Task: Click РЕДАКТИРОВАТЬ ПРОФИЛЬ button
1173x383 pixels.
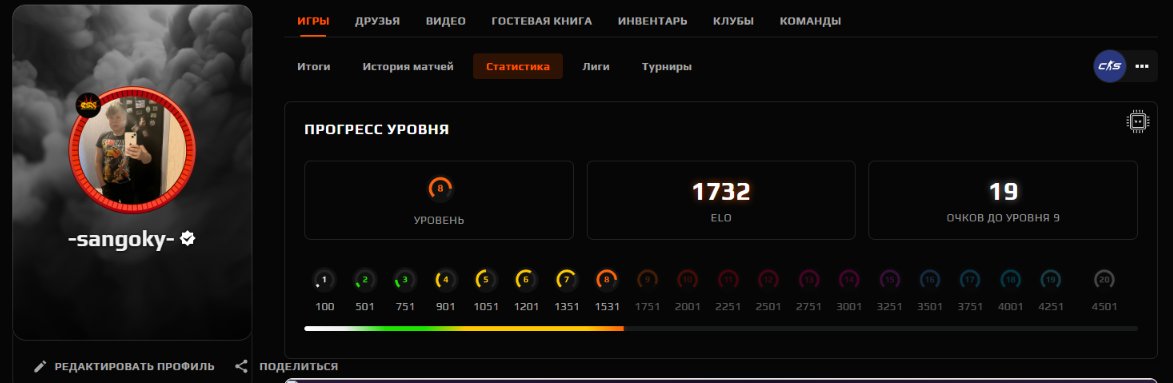Action: (124, 367)
